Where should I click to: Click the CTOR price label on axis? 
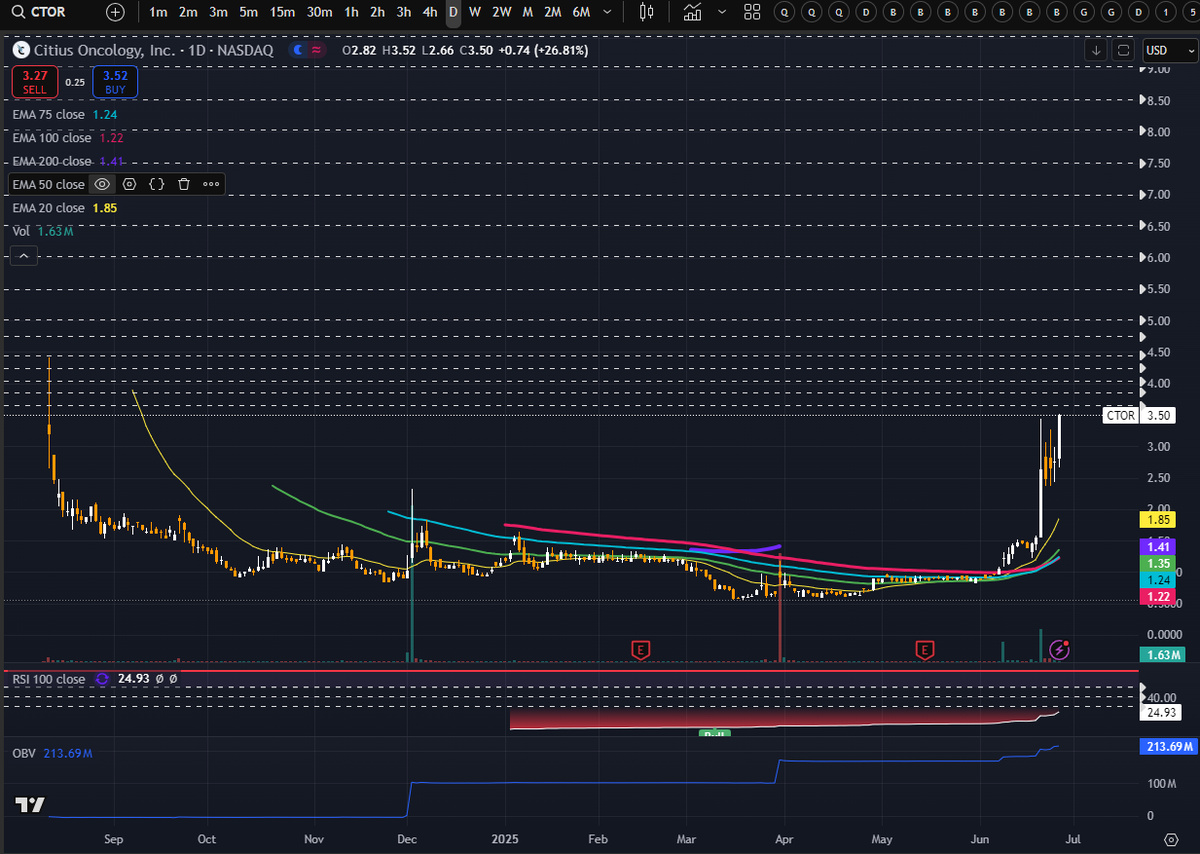[x=1120, y=415]
